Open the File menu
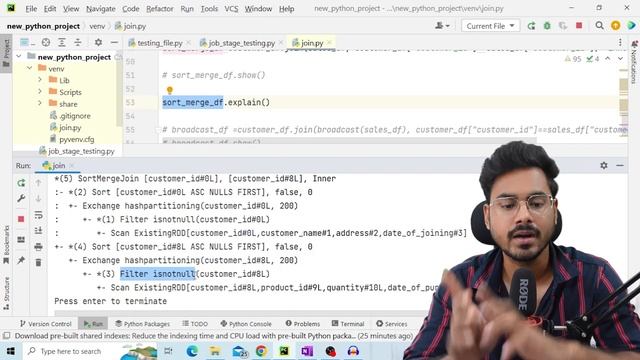This screenshot has height=360, width=640. [31, 9]
